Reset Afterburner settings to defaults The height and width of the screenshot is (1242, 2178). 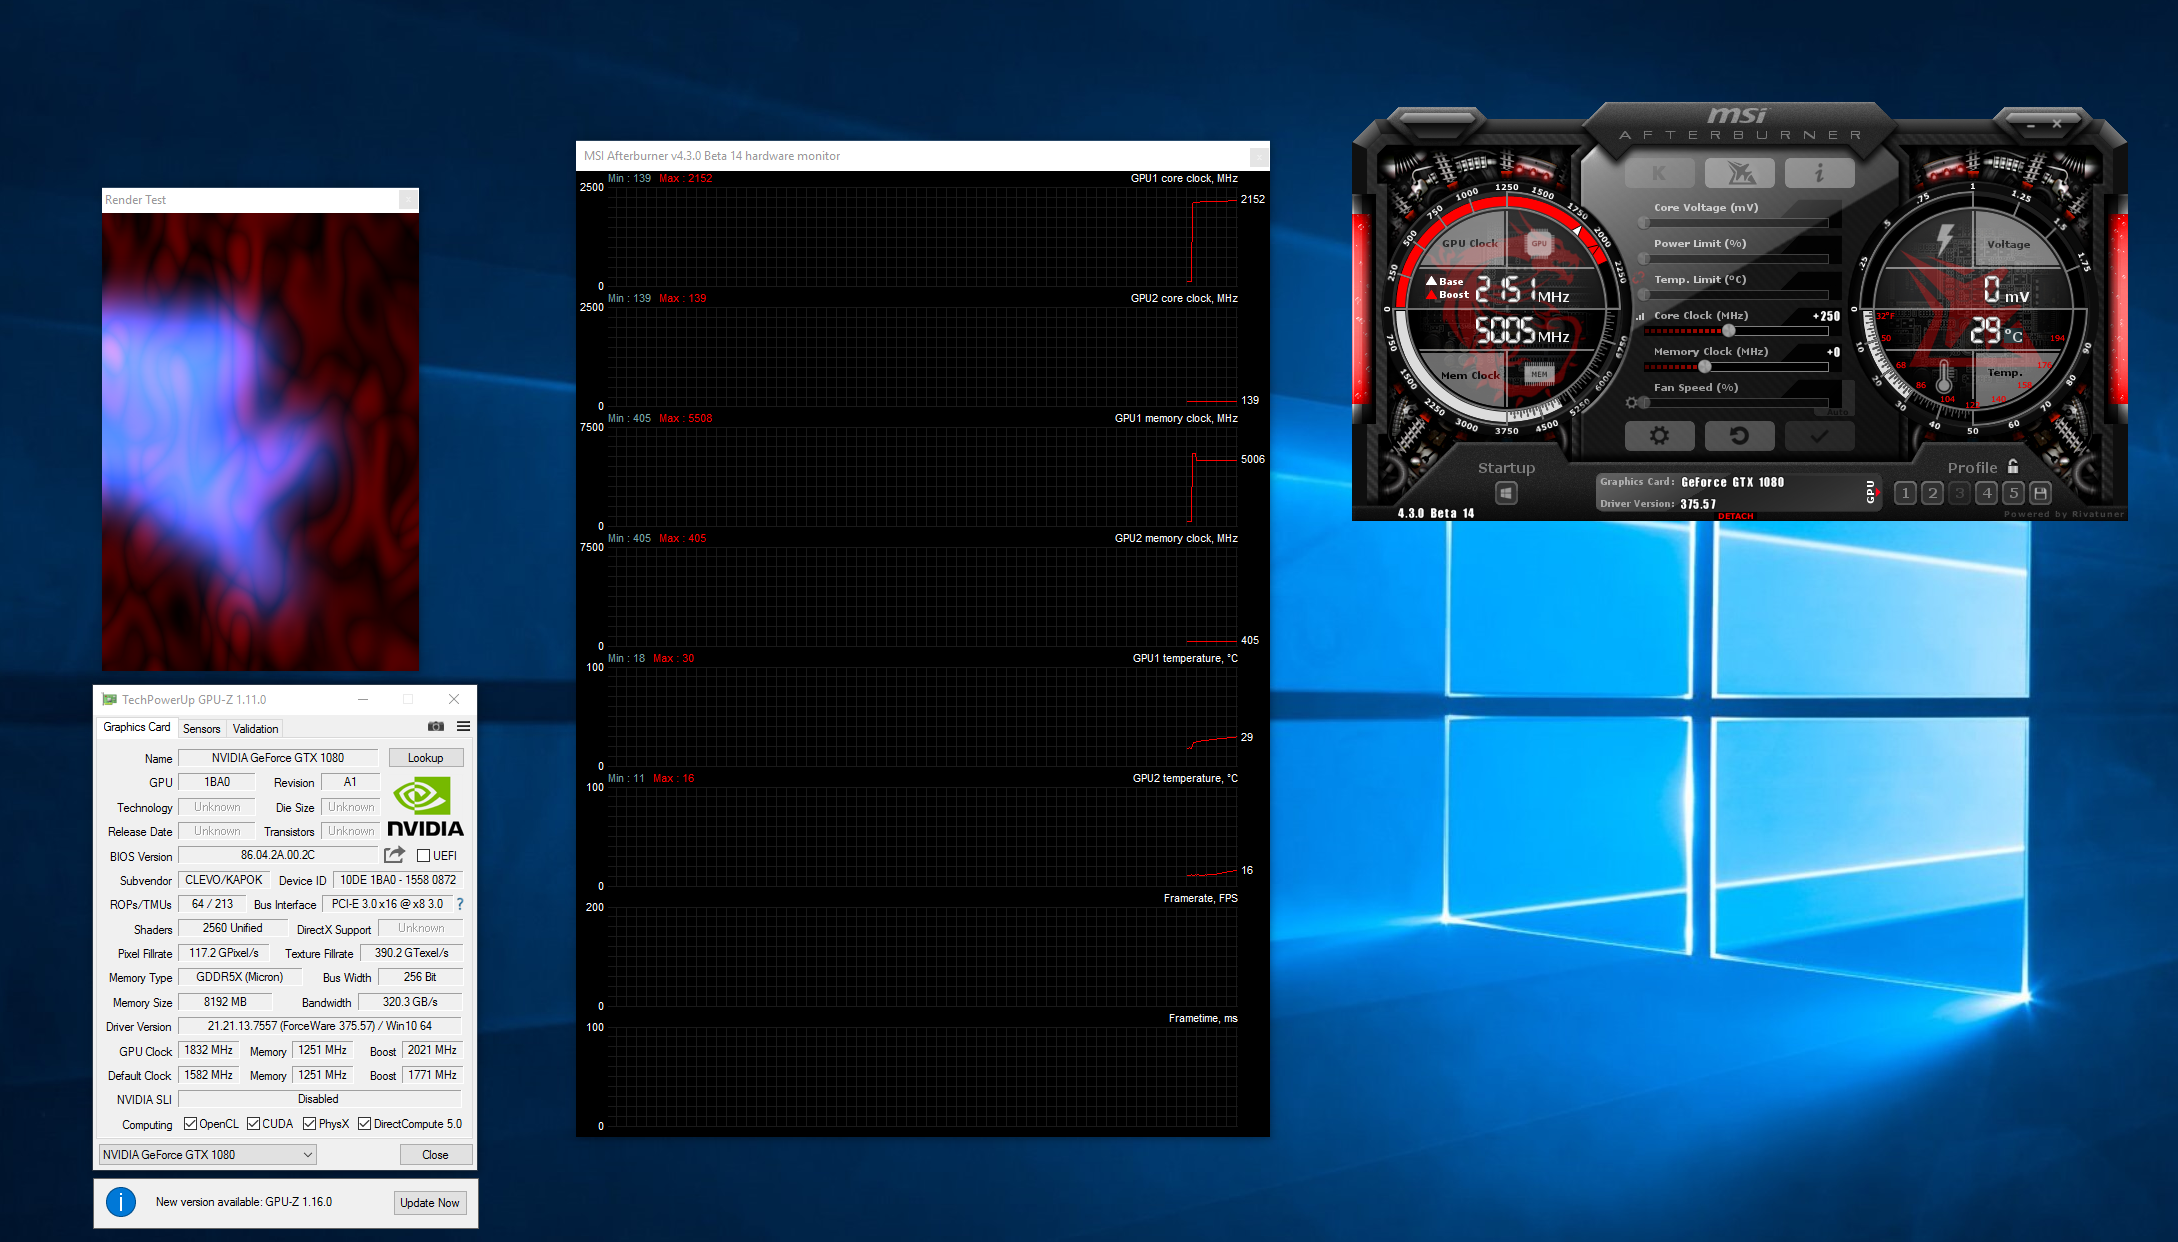(x=1739, y=436)
